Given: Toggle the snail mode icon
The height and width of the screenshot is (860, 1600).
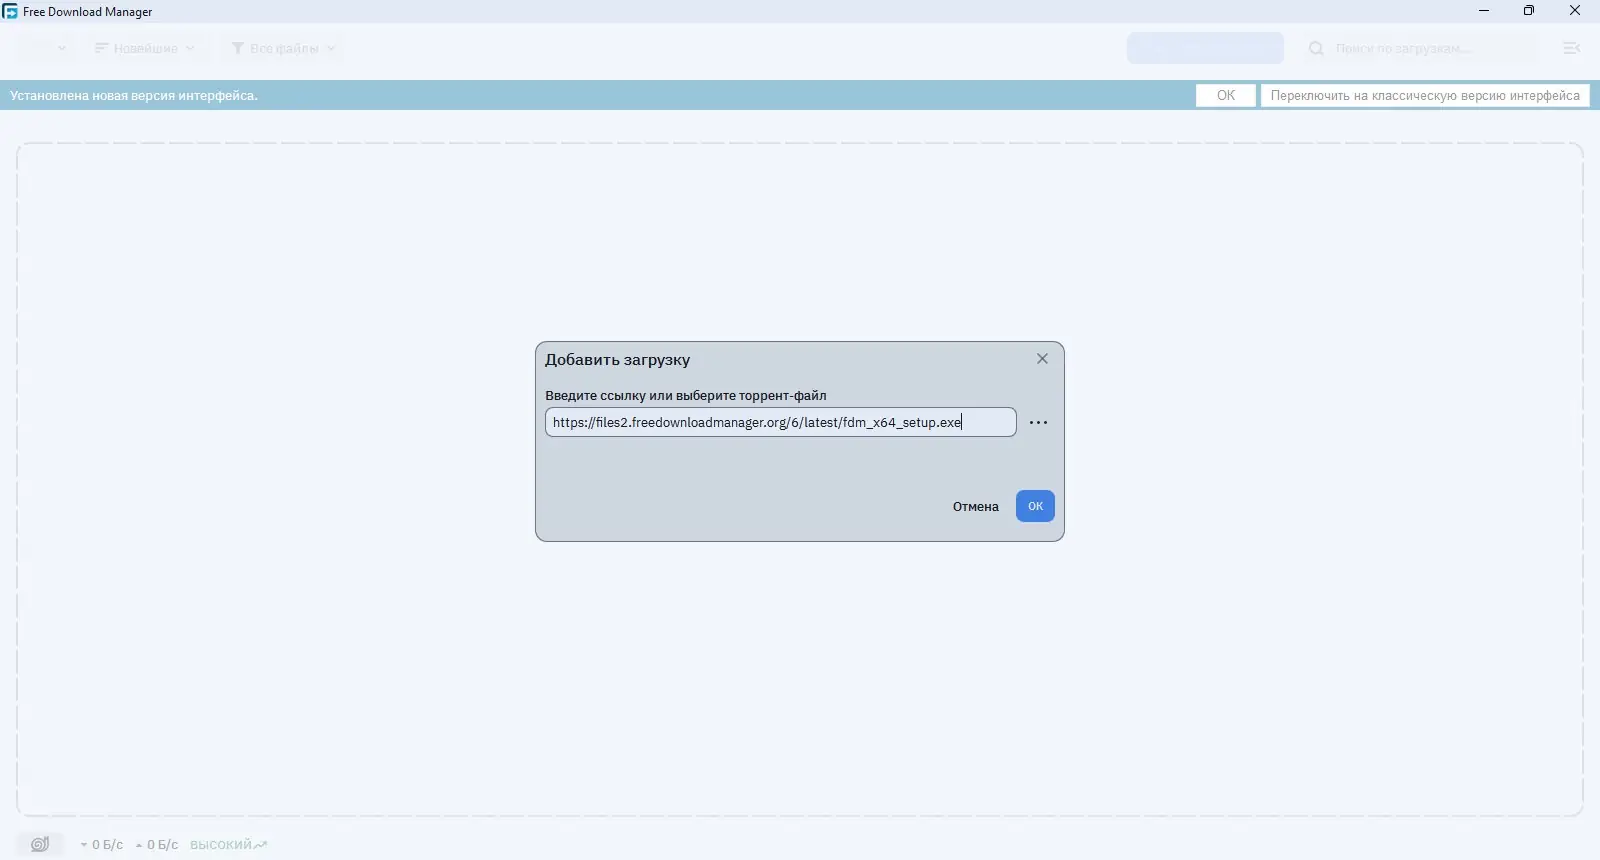Looking at the screenshot, I should pyautogui.click(x=40, y=845).
